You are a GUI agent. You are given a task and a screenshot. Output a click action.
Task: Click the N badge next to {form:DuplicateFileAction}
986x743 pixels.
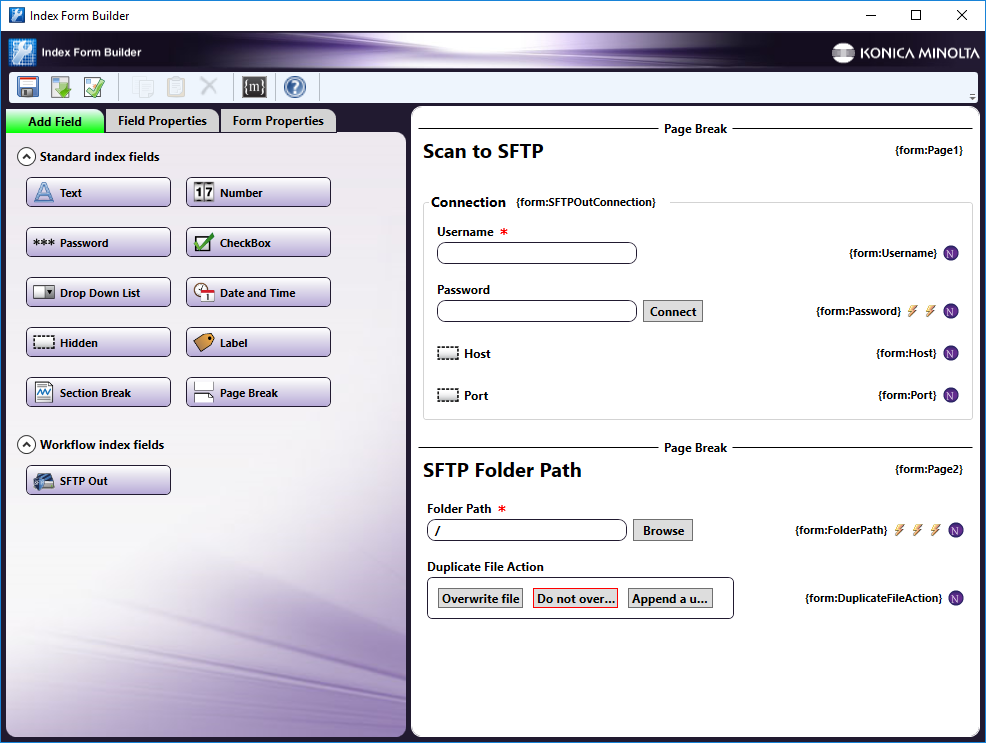[x=956, y=598]
